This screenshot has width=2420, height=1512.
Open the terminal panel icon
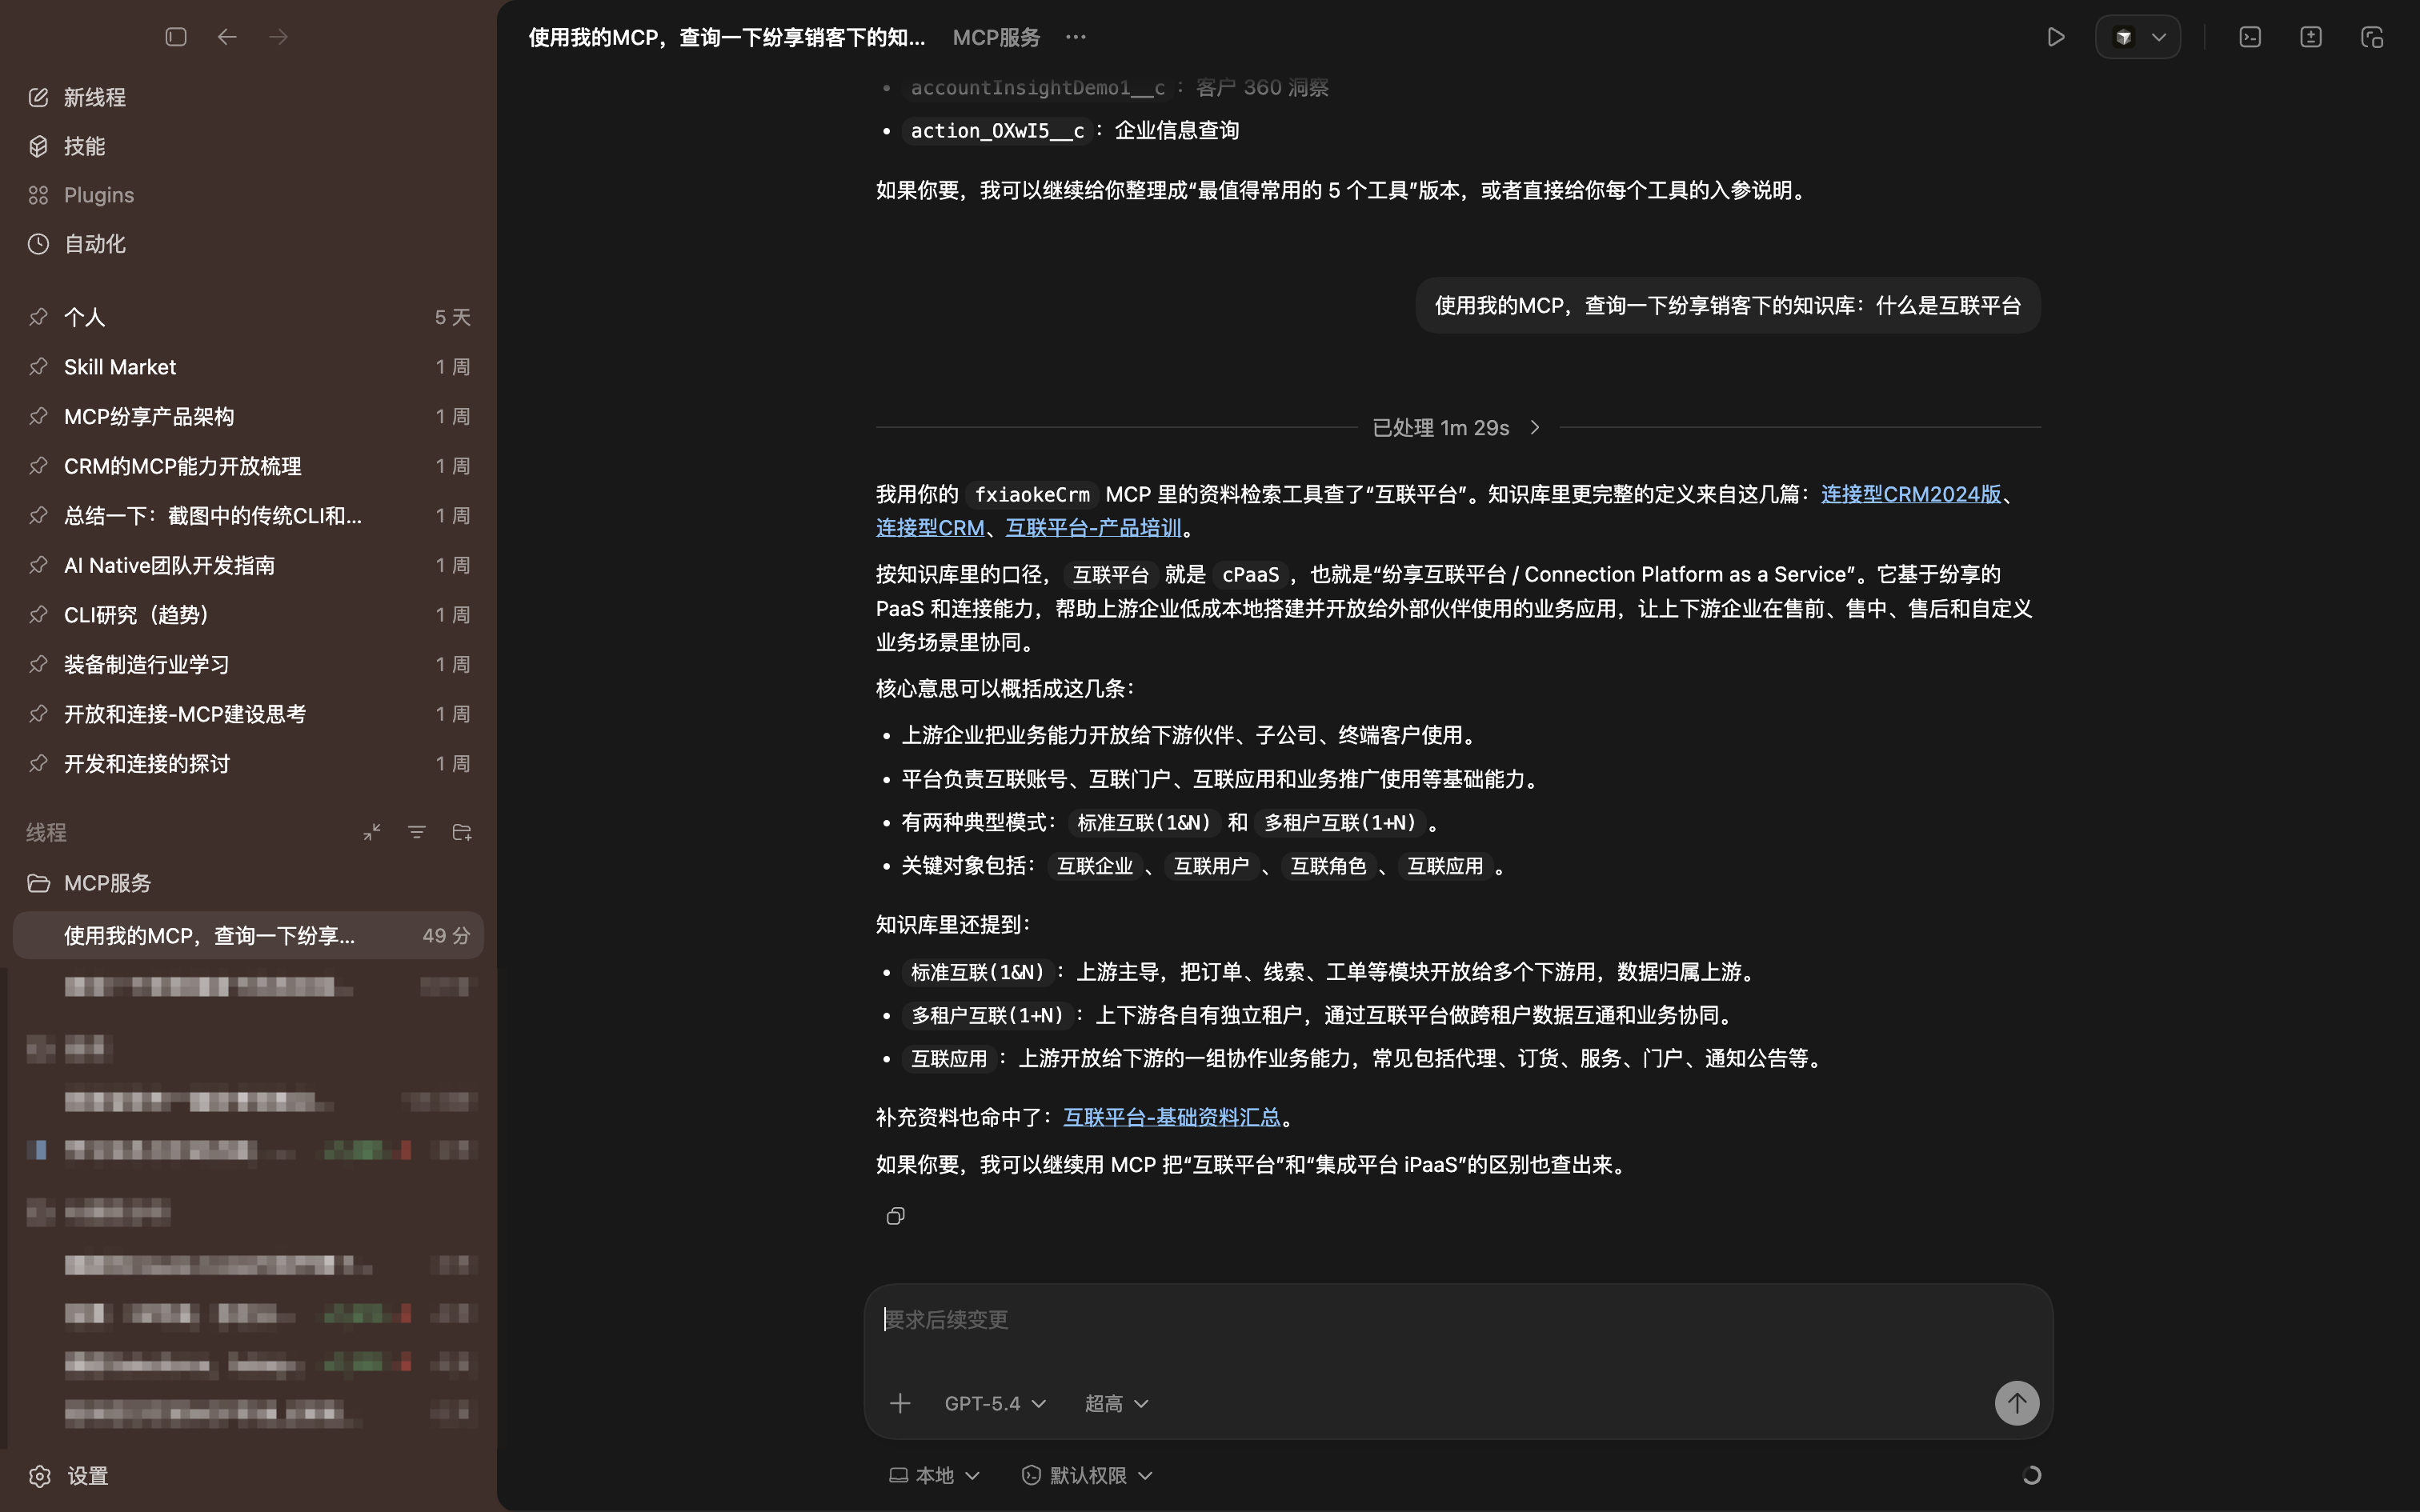(x=2249, y=37)
